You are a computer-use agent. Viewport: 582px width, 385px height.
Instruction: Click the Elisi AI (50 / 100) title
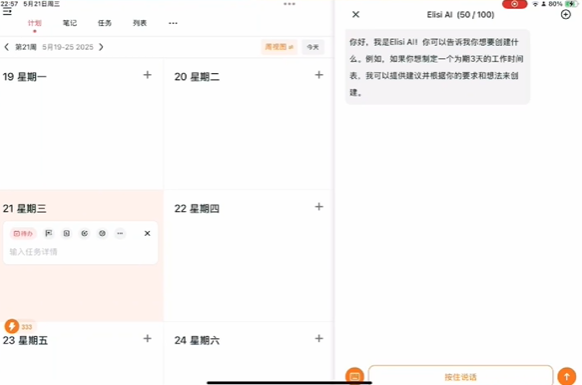(461, 15)
